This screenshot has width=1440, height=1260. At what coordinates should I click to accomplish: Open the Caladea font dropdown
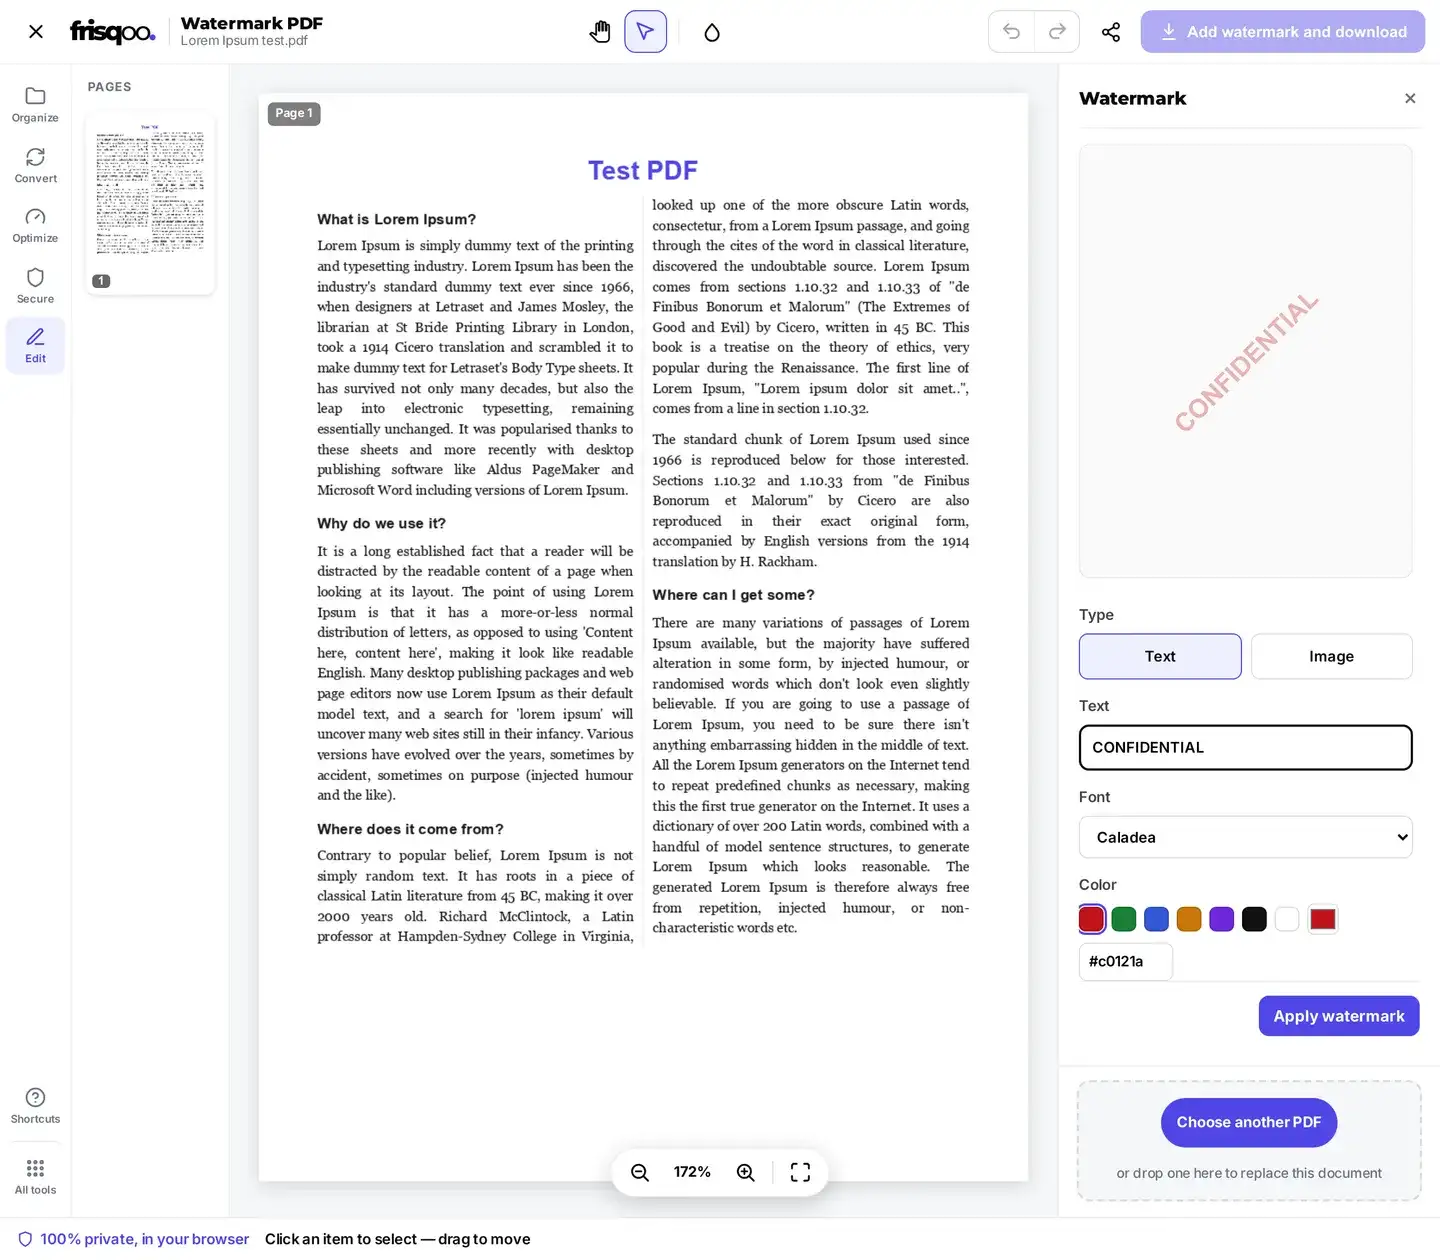[x=1245, y=837]
